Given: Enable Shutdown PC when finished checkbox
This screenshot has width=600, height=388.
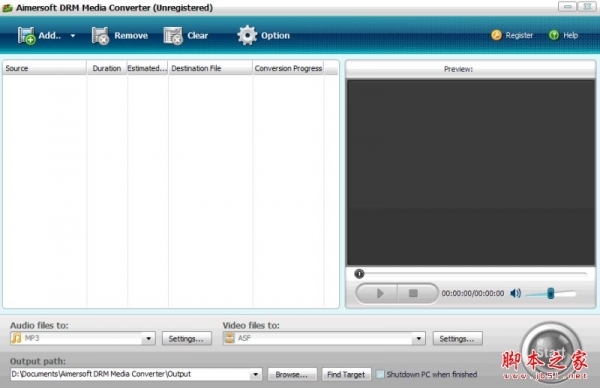Looking at the screenshot, I should [380, 374].
